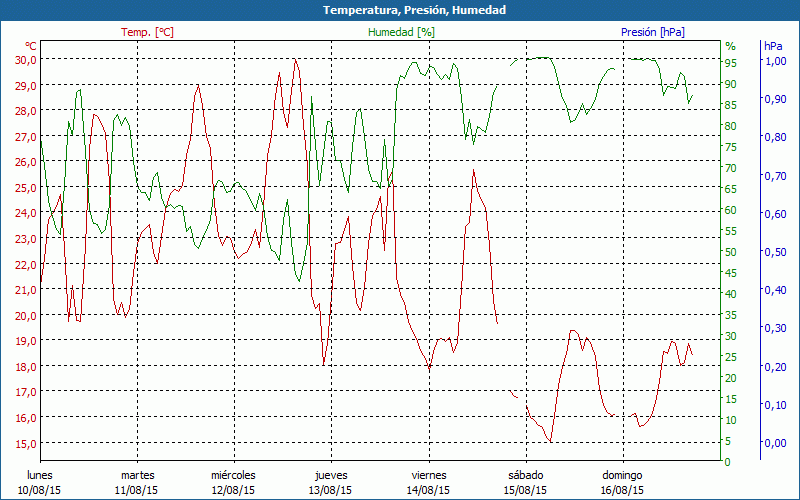The width and height of the screenshot is (800, 500).
Task: Click the green % unit label
Action: tap(730, 46)
